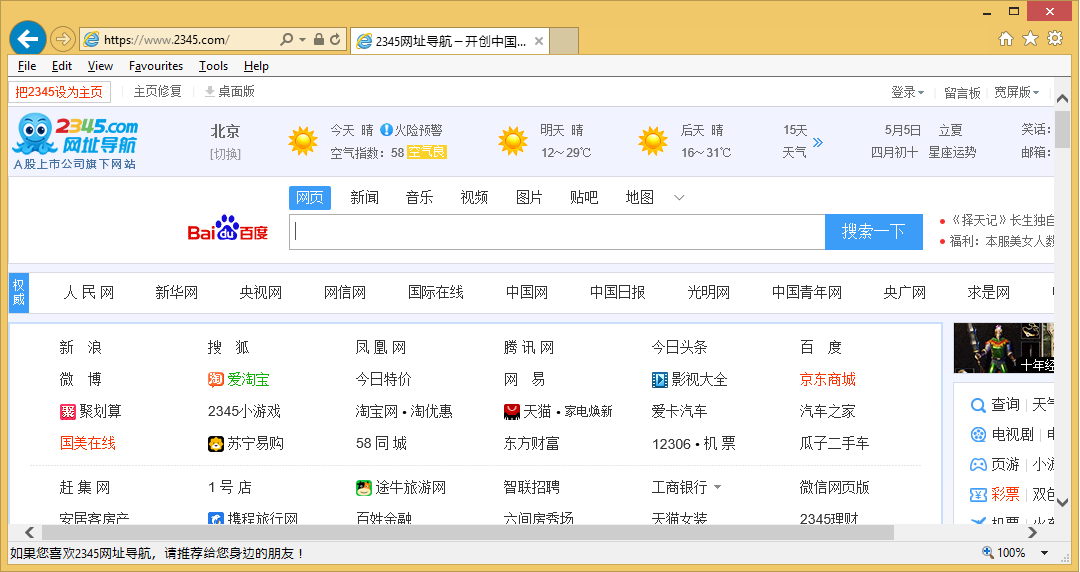Open the File menu
The image size is (1080, 572).
(27, 66)
